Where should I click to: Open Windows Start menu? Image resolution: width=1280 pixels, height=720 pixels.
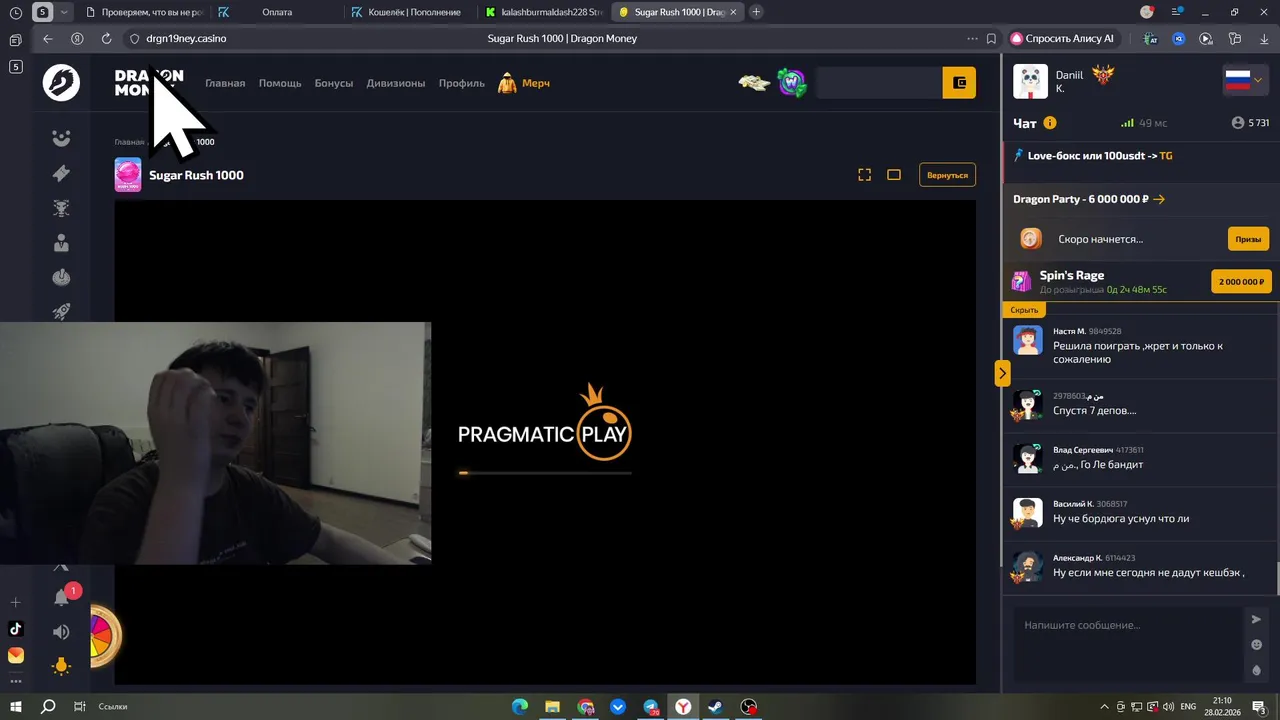[16, 707]
